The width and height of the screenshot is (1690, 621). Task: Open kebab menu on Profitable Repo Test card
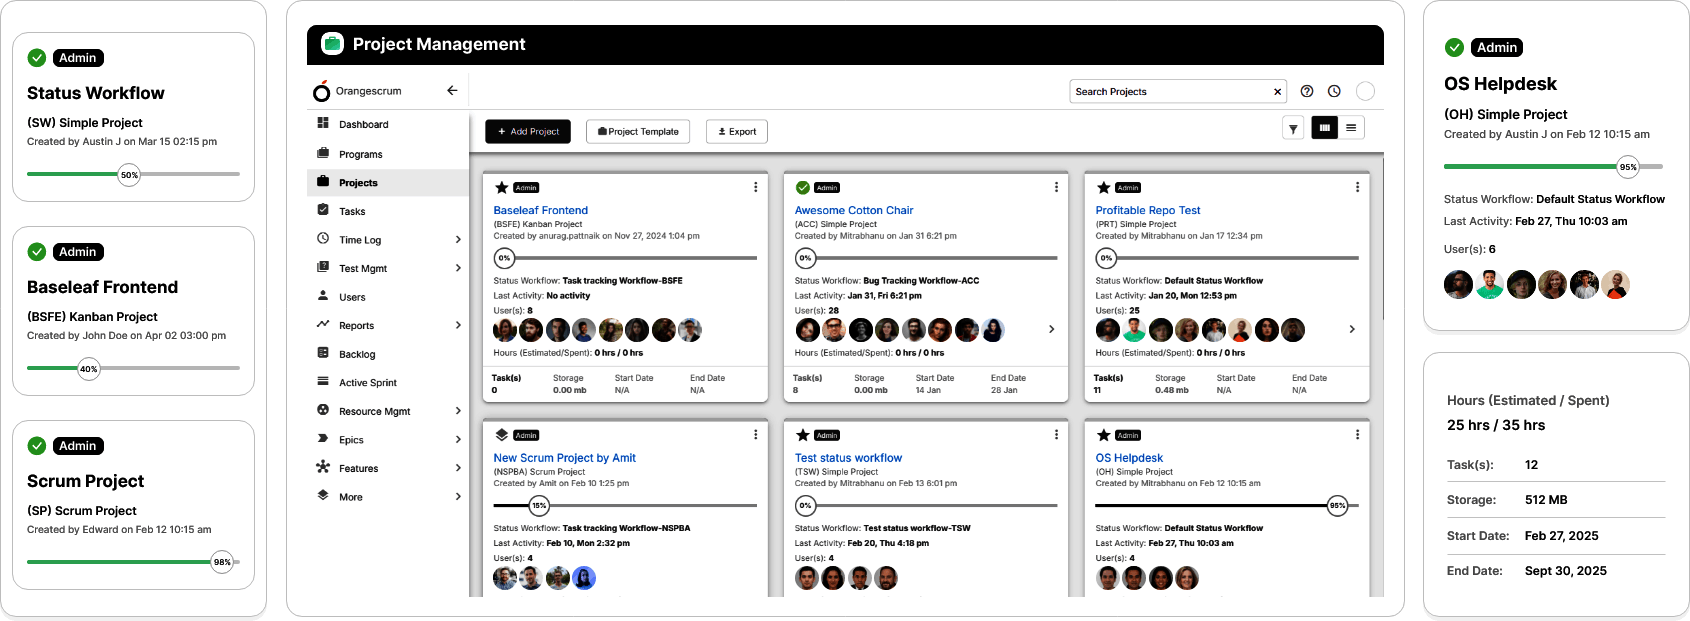pos(1357,187)
